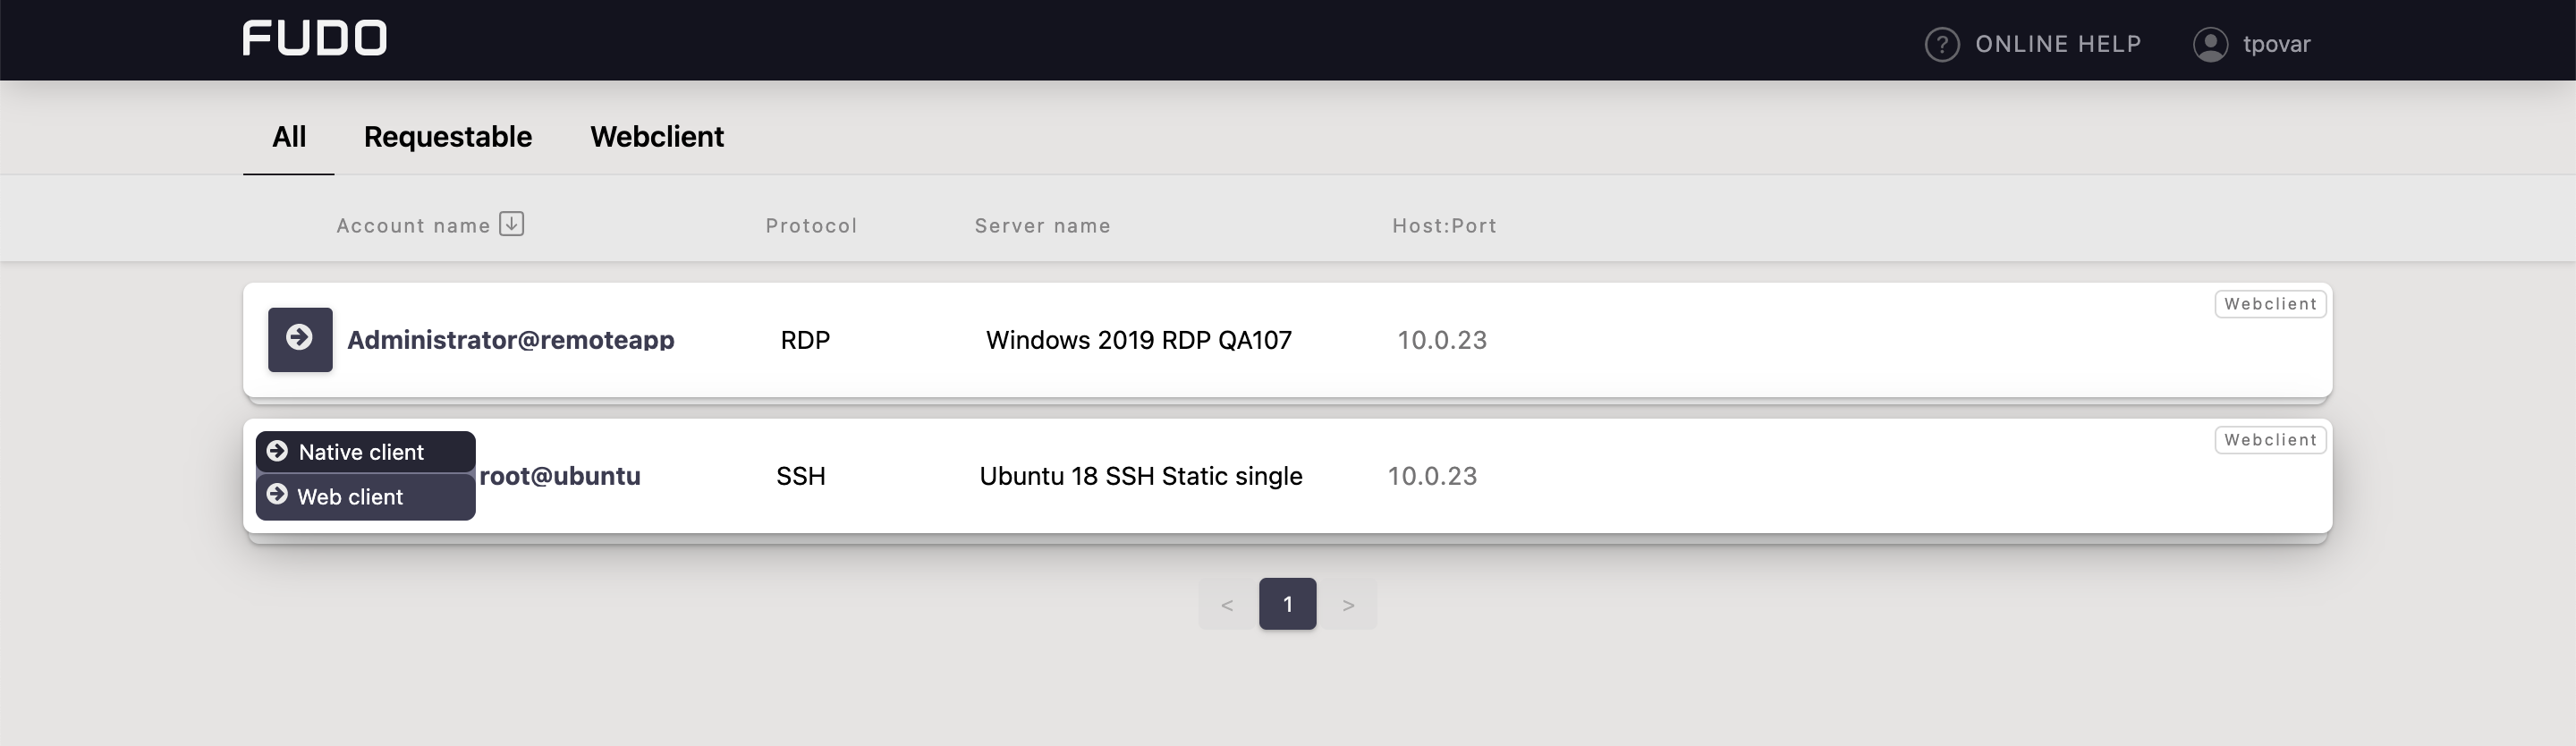
Task: Click the Web client arrow icon
Action: [278, 495]
